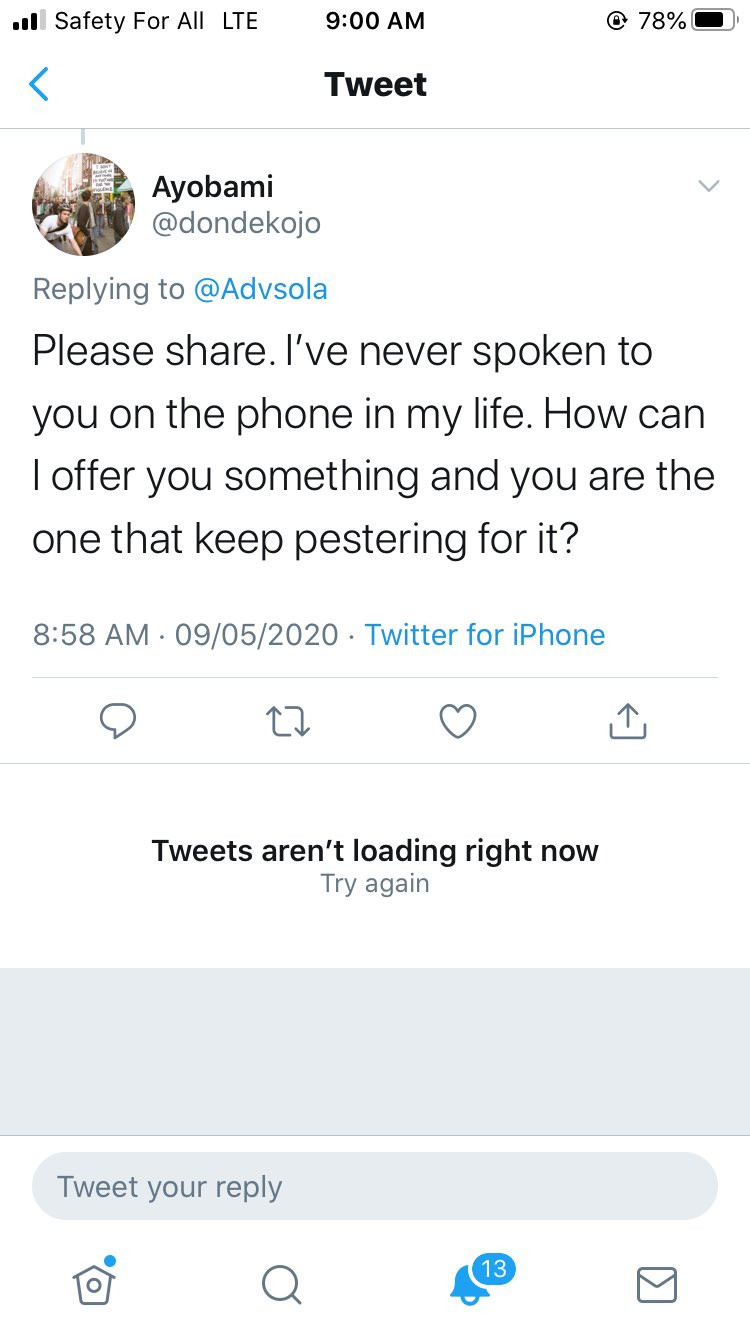Tap the reply speech bubble icon
Screen dimensions: 750x1334
(118, 721)
